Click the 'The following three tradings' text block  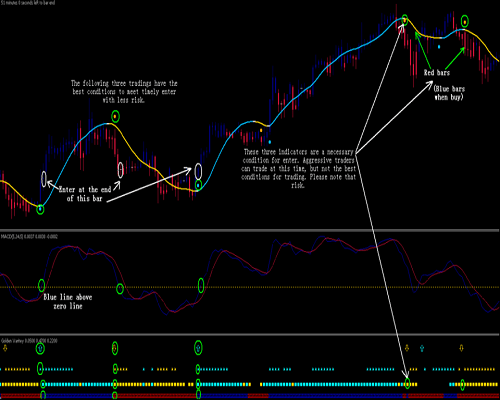point(124,91)
